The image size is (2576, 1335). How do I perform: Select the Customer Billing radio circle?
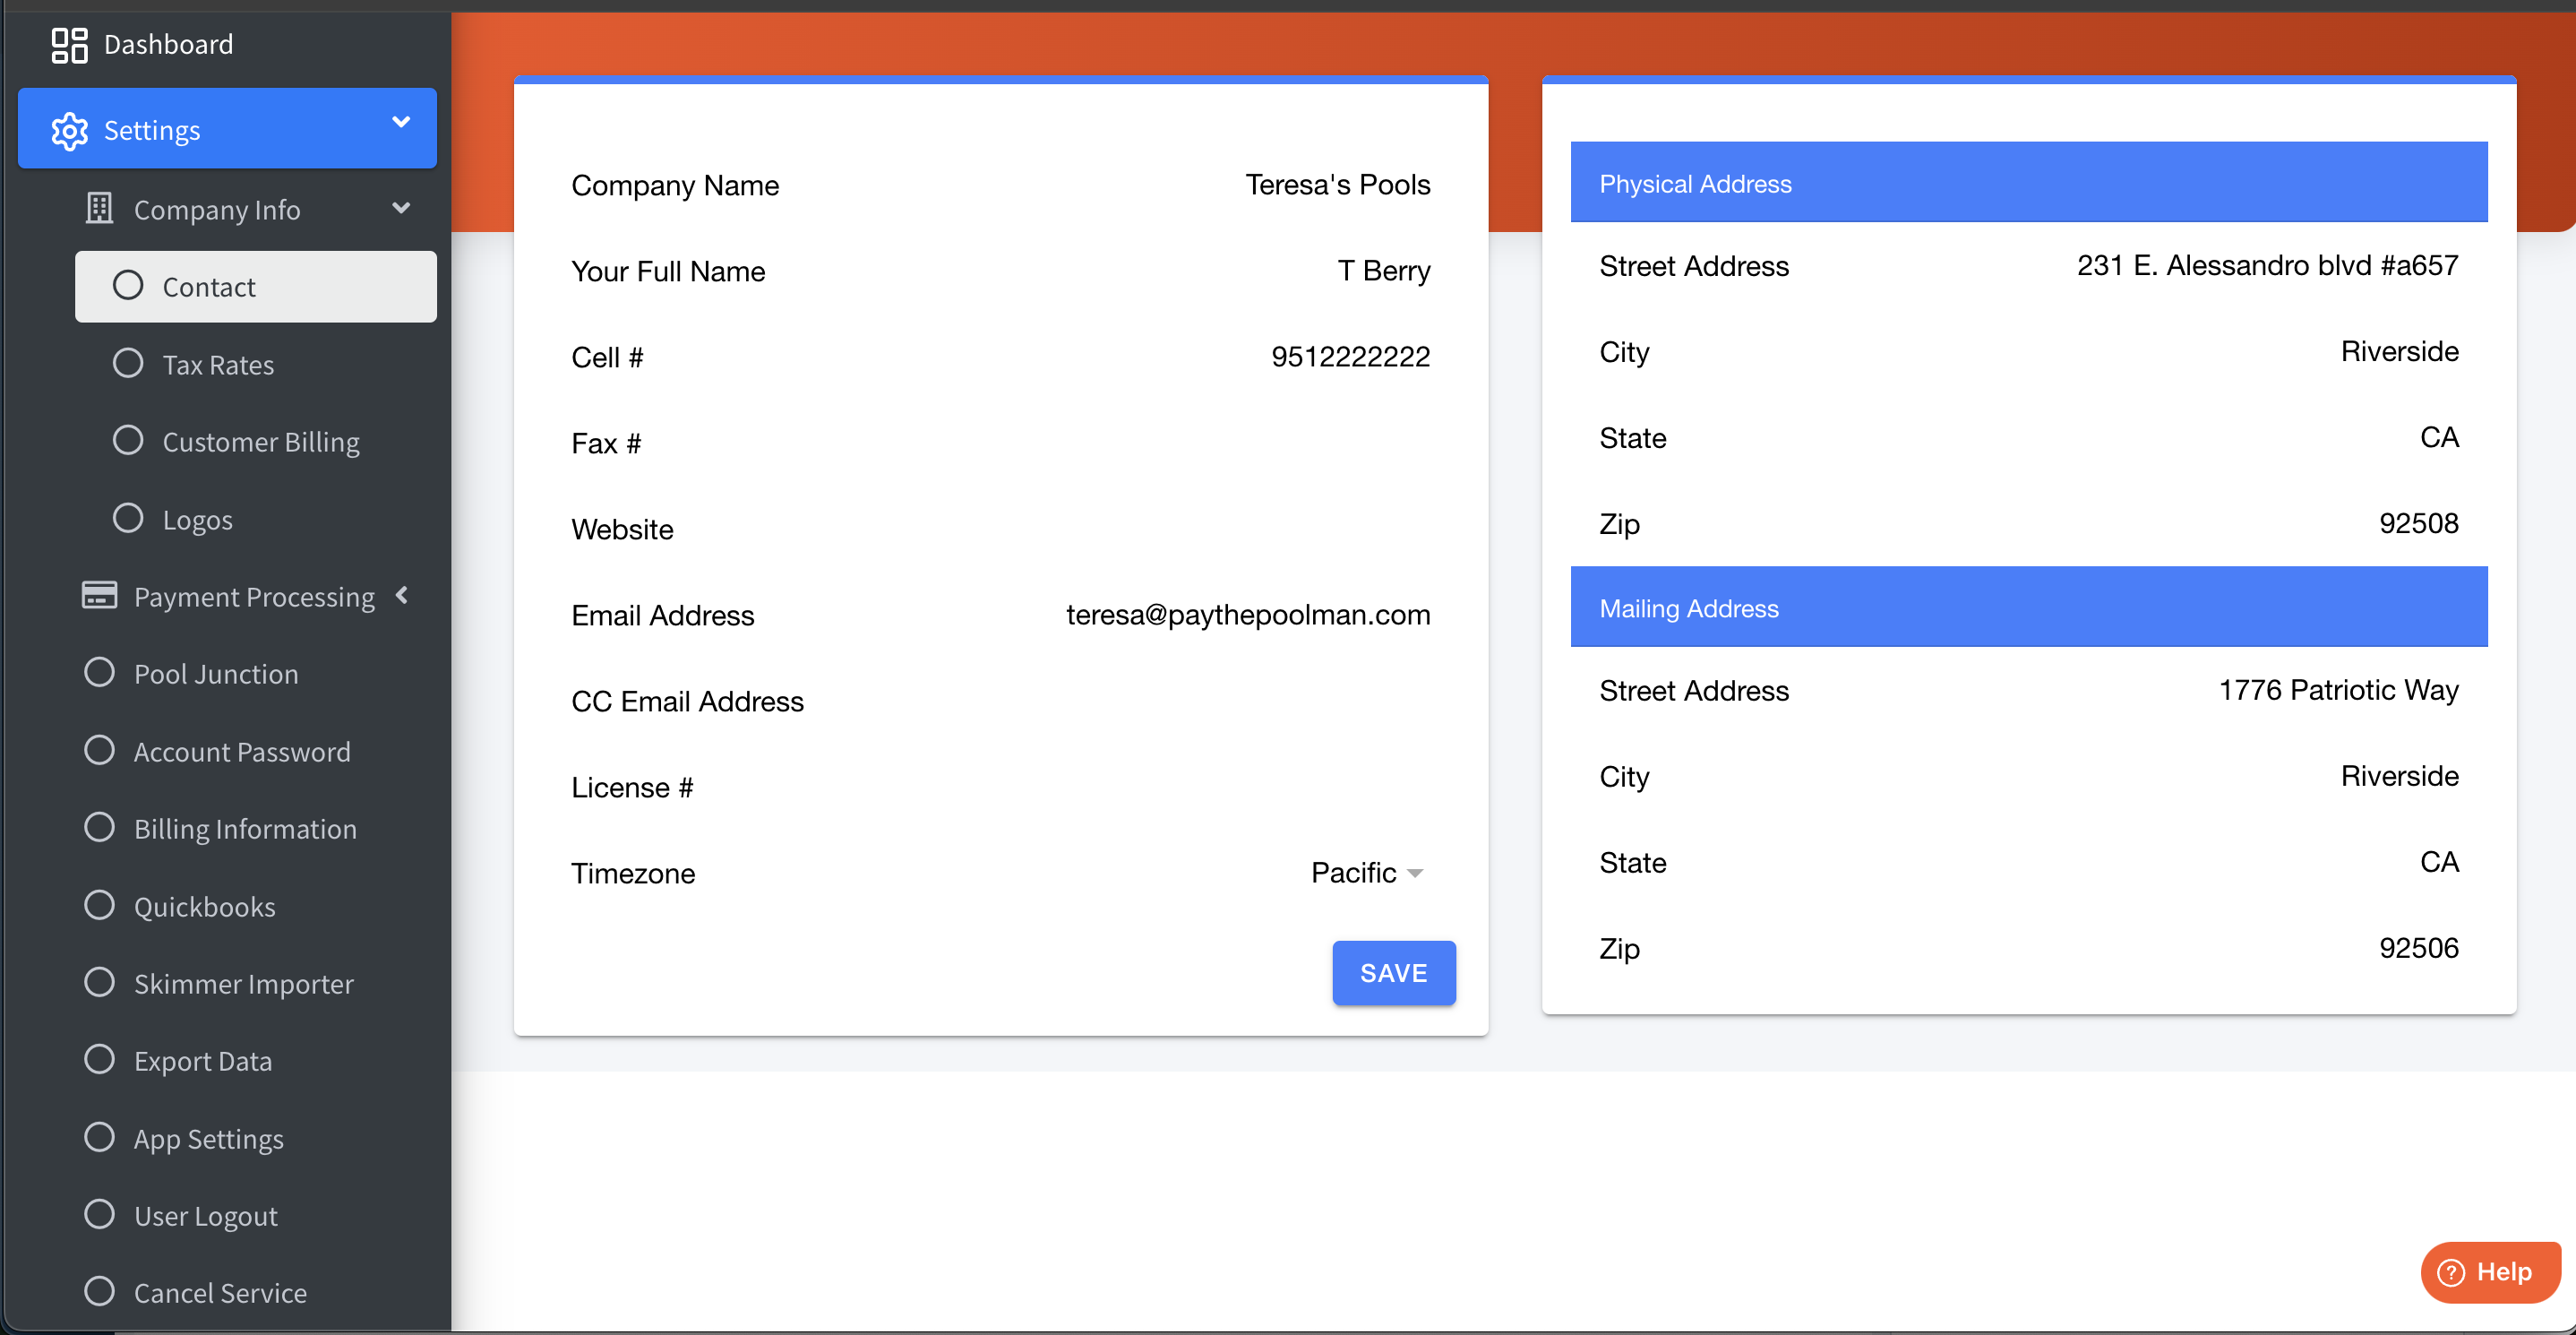pos(128,440)
